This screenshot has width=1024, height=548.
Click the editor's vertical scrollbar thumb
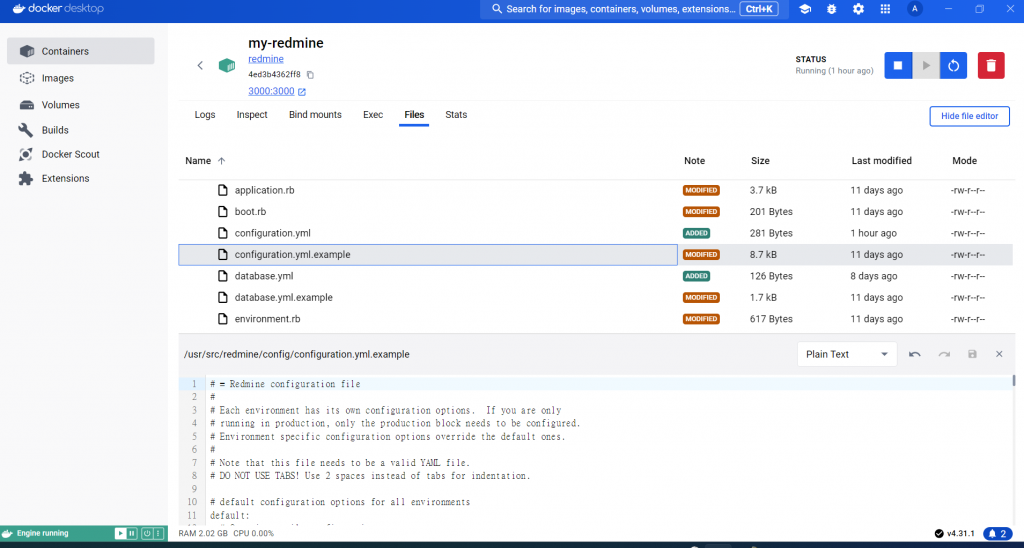point(1014,380)
